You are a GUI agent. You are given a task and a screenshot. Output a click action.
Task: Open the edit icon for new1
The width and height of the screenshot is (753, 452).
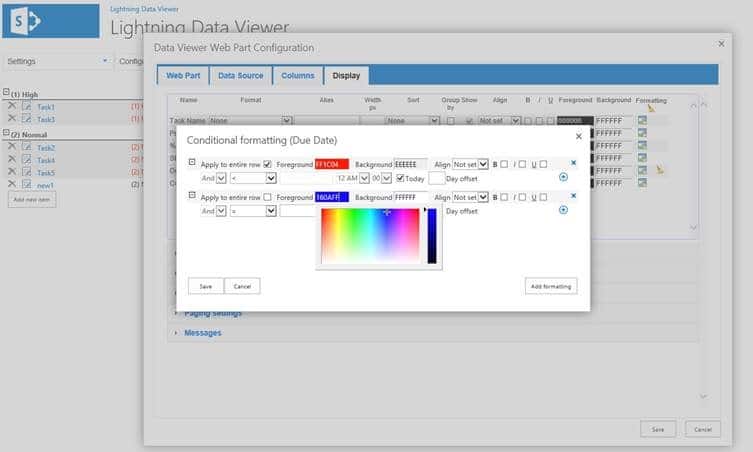26,184
